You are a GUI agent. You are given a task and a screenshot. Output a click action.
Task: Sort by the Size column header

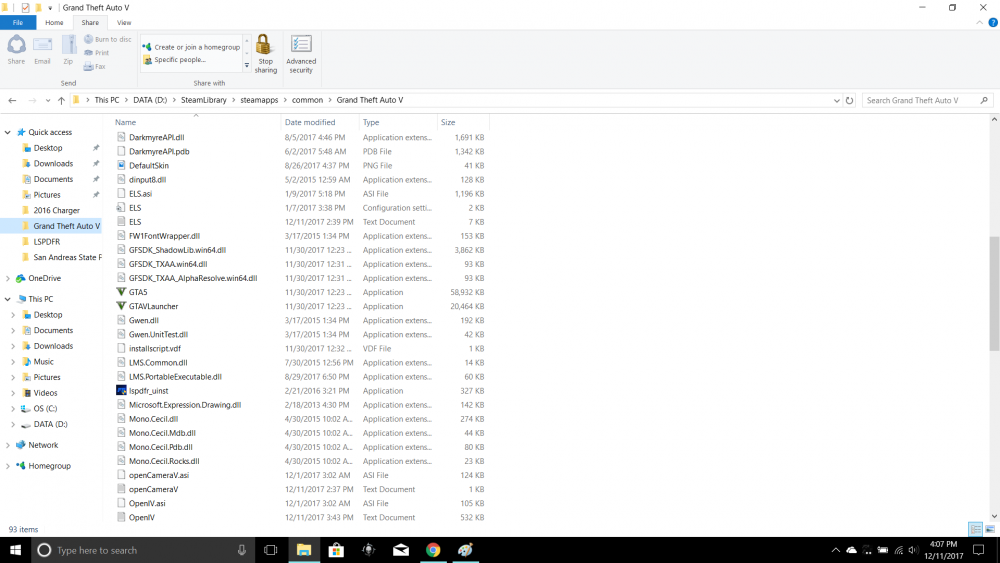463,122
